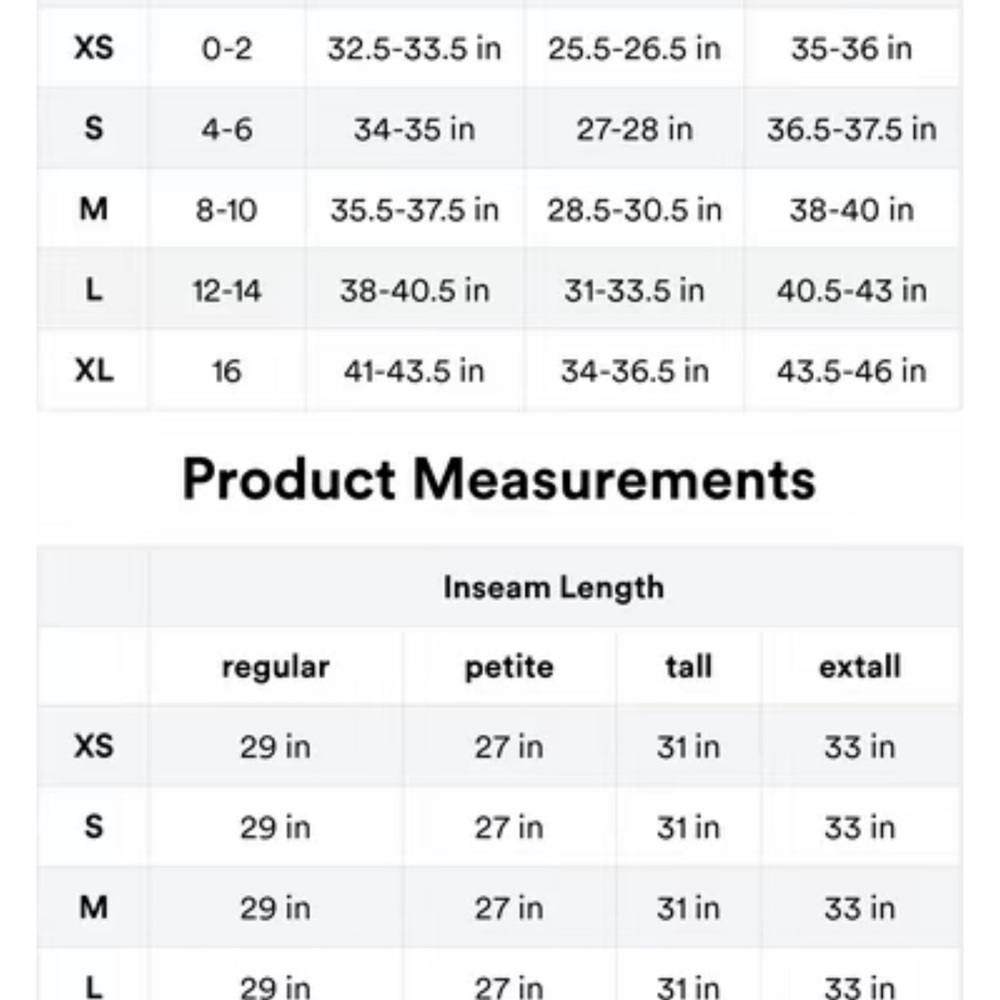
Task: Click the 28.5-30.5 in waist cell
Action: (635, 210)
